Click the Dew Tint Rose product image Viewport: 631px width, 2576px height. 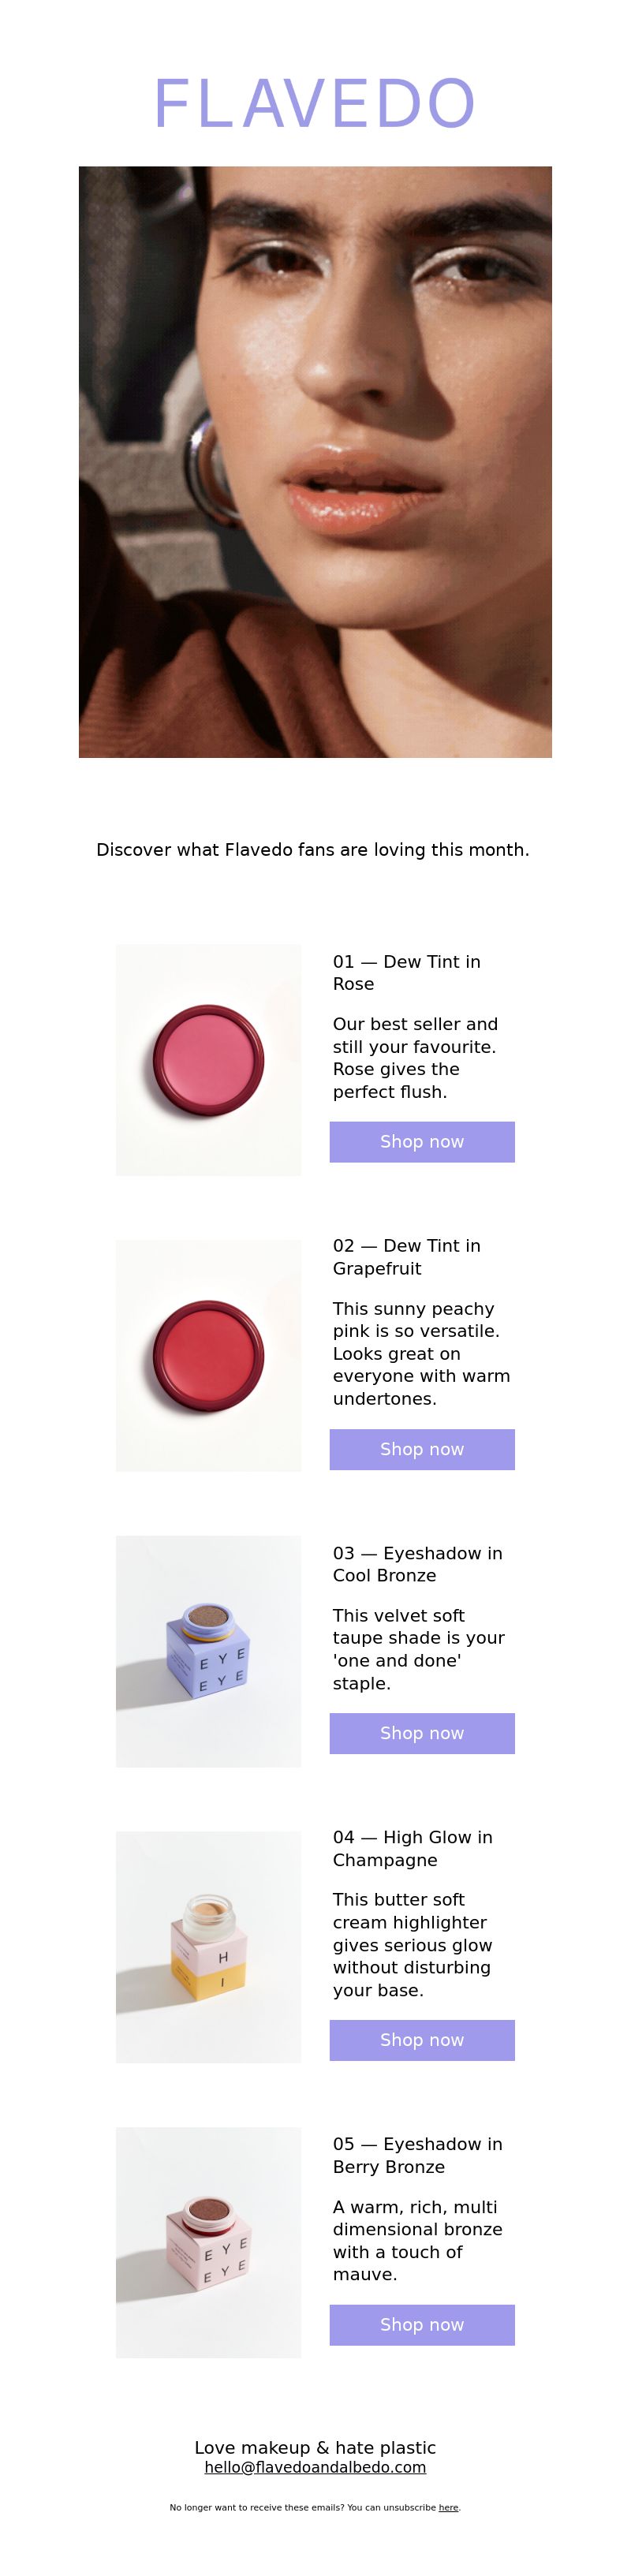tap(208, 1059)
